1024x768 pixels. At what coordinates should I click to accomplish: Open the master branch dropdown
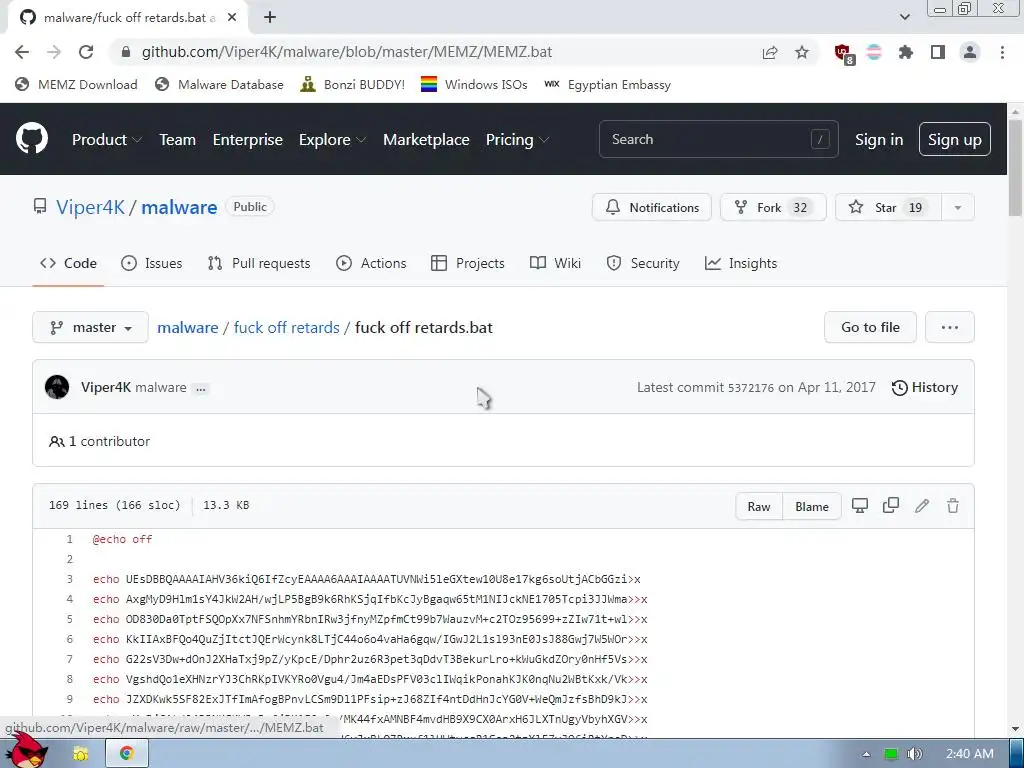90,327
